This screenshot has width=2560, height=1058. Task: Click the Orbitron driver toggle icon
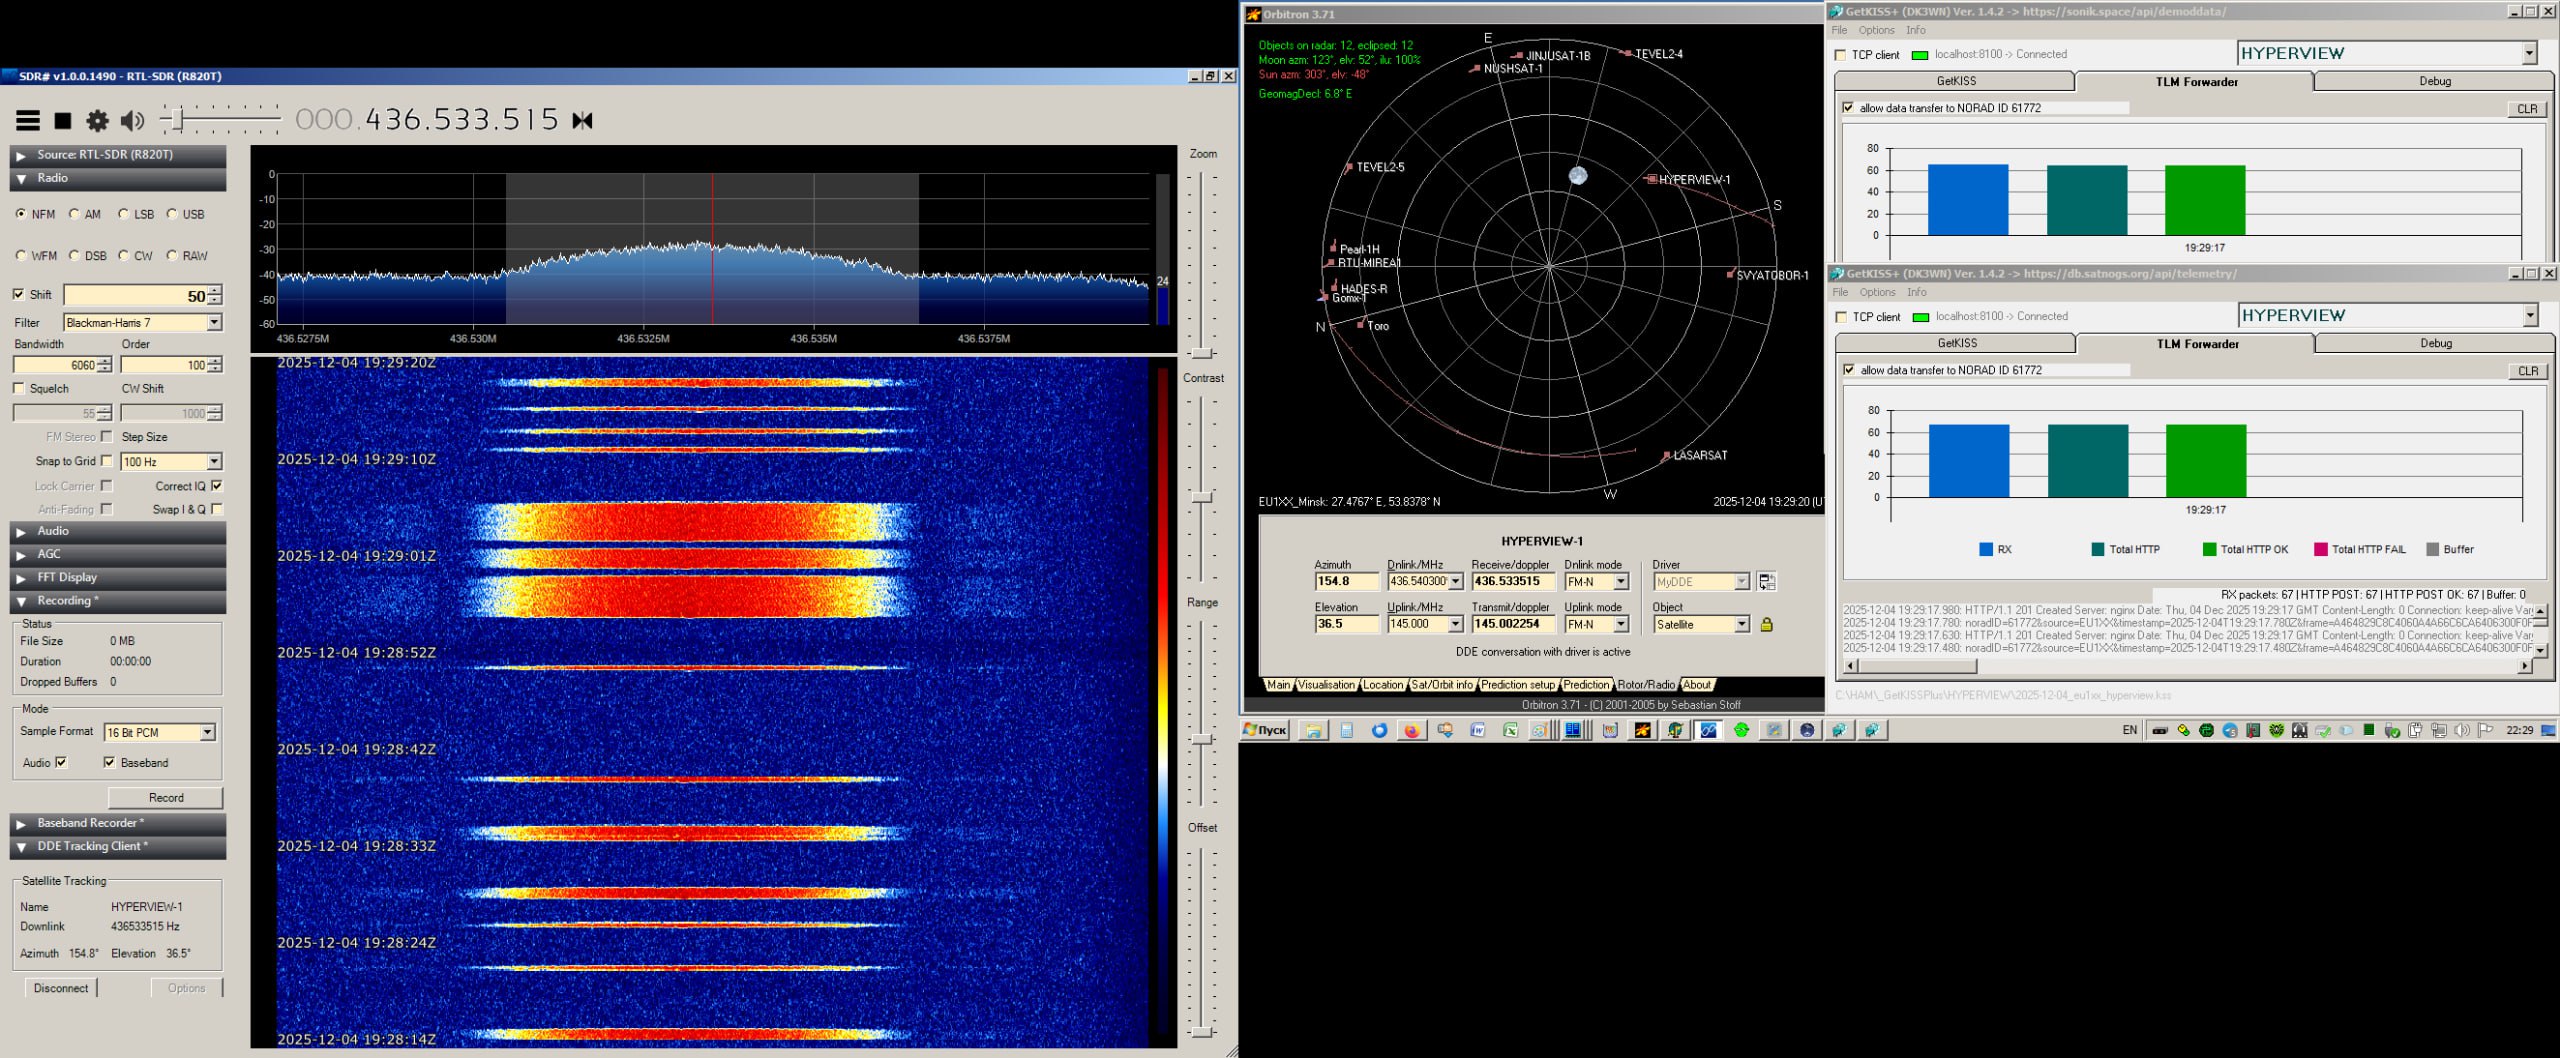coord(1767,582)
